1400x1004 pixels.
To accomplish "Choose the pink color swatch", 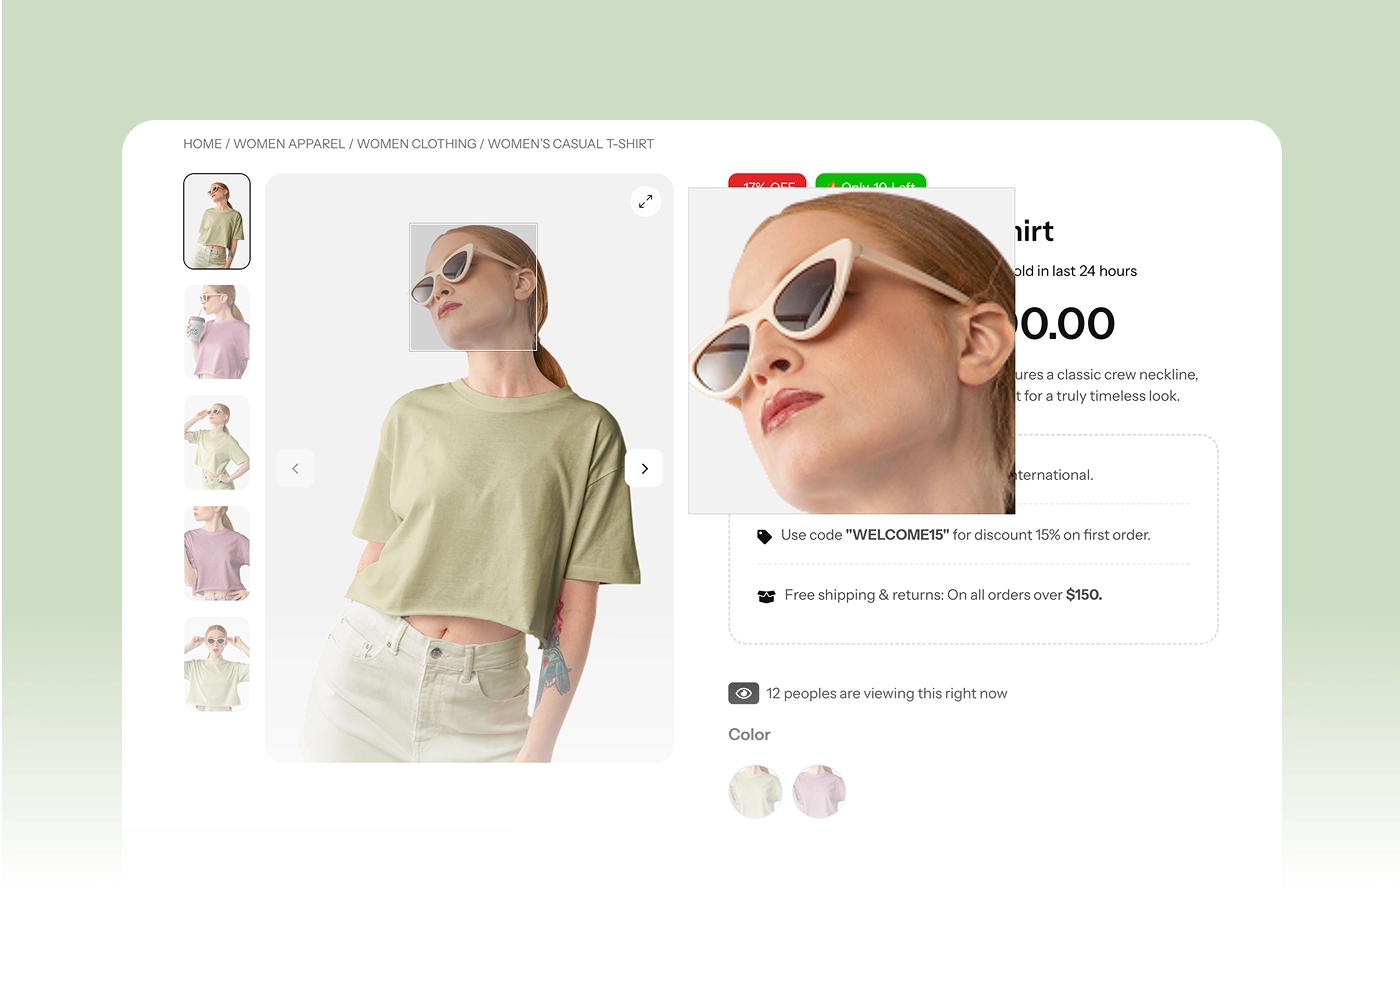I will point(819,792).
